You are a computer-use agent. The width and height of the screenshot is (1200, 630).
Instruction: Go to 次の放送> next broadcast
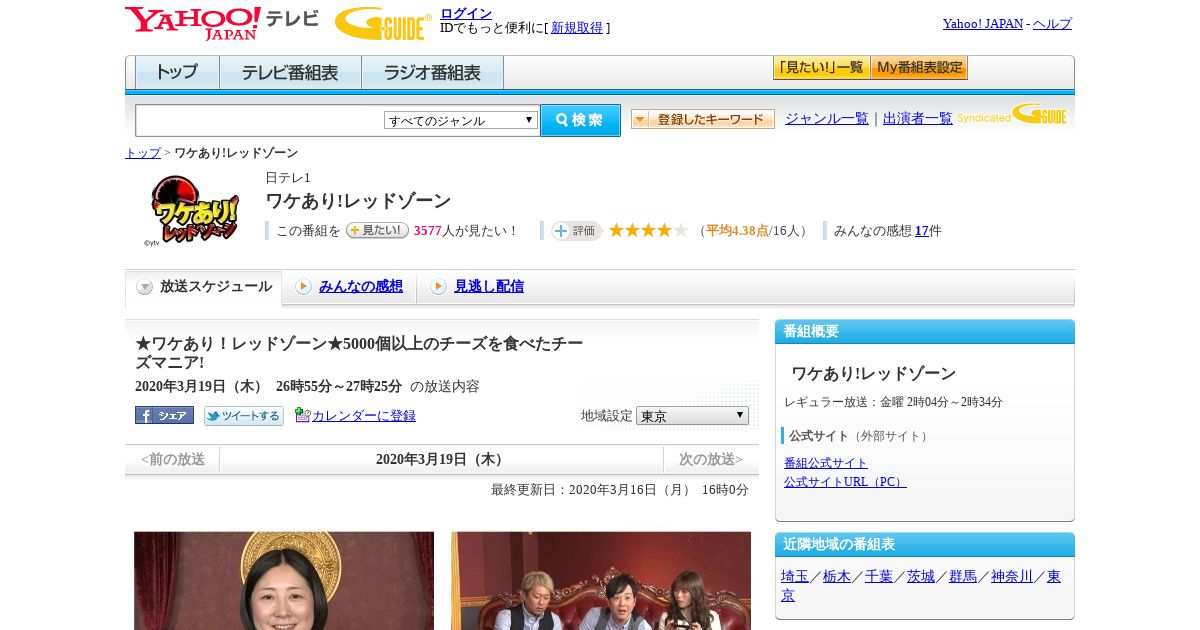(x=711, y=460)
